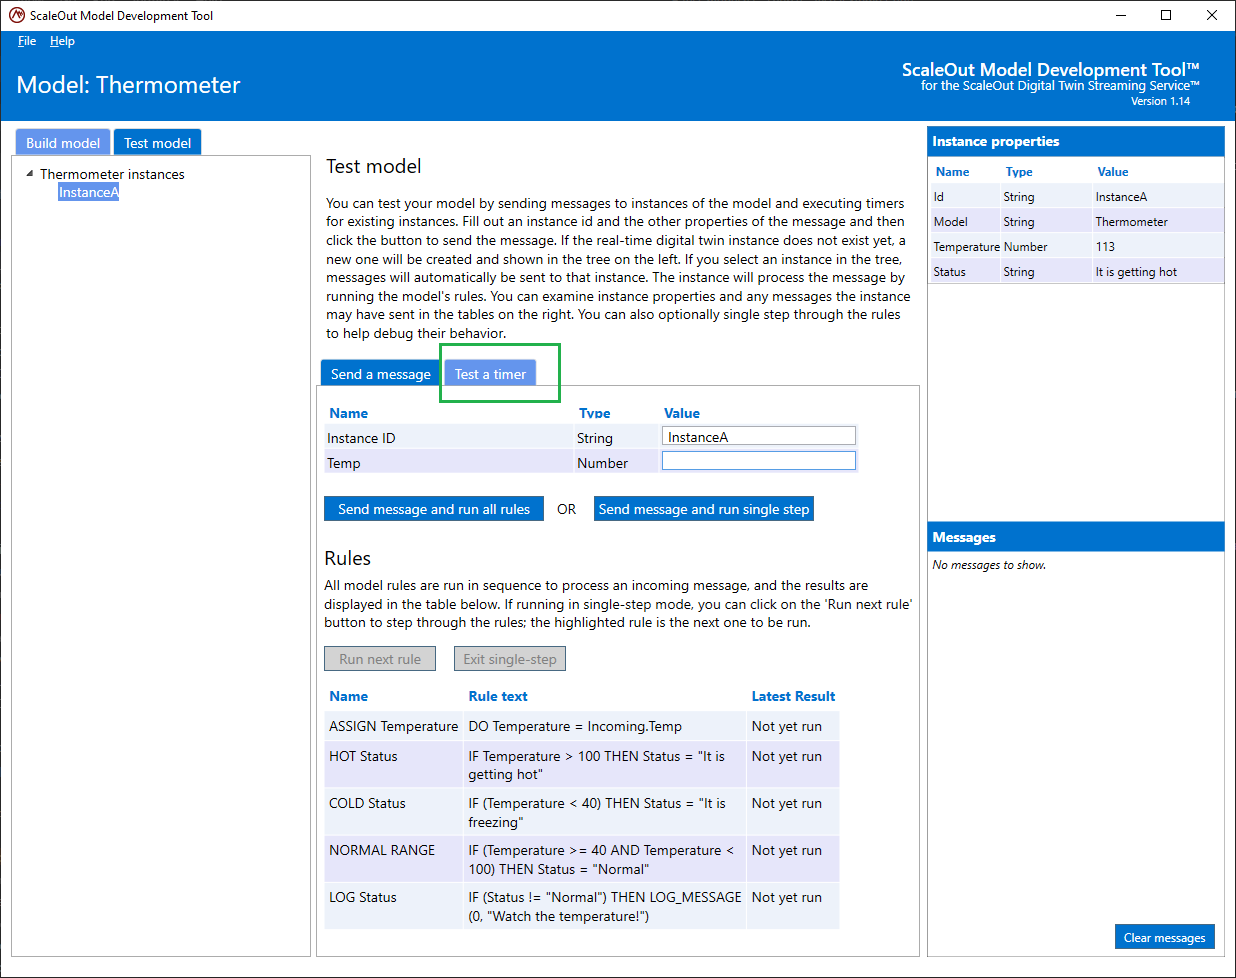Click the Value column header in Instance properties
Screen dimensions: 1236x978
point(1112,171)
